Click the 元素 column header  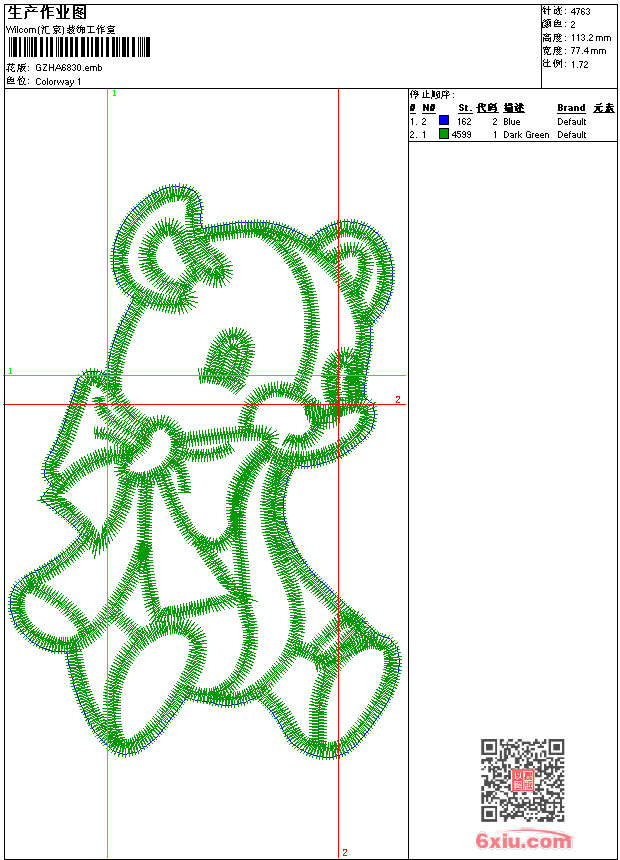tap(604, 108)
